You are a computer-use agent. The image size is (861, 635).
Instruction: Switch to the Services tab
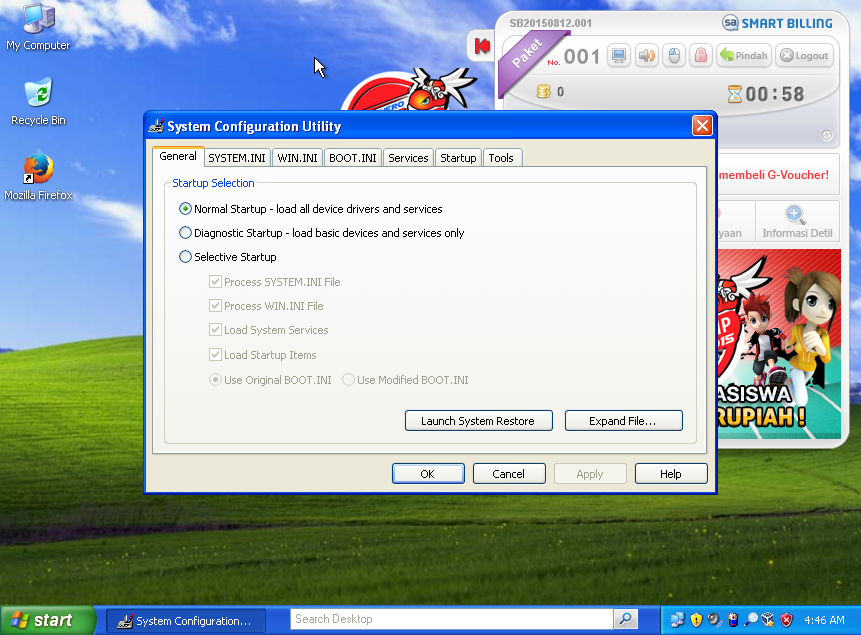[x=408, y=158]
